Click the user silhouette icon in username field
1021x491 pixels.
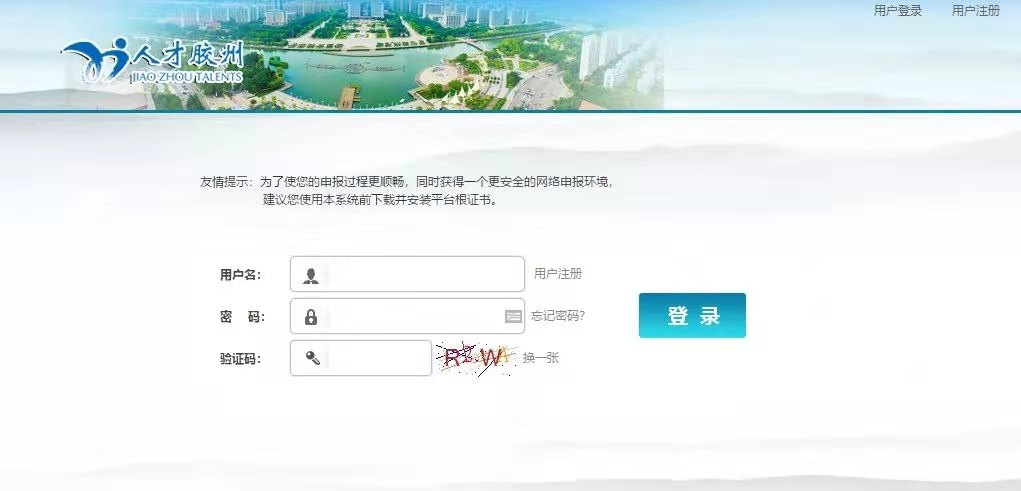[x=311, y=275]
